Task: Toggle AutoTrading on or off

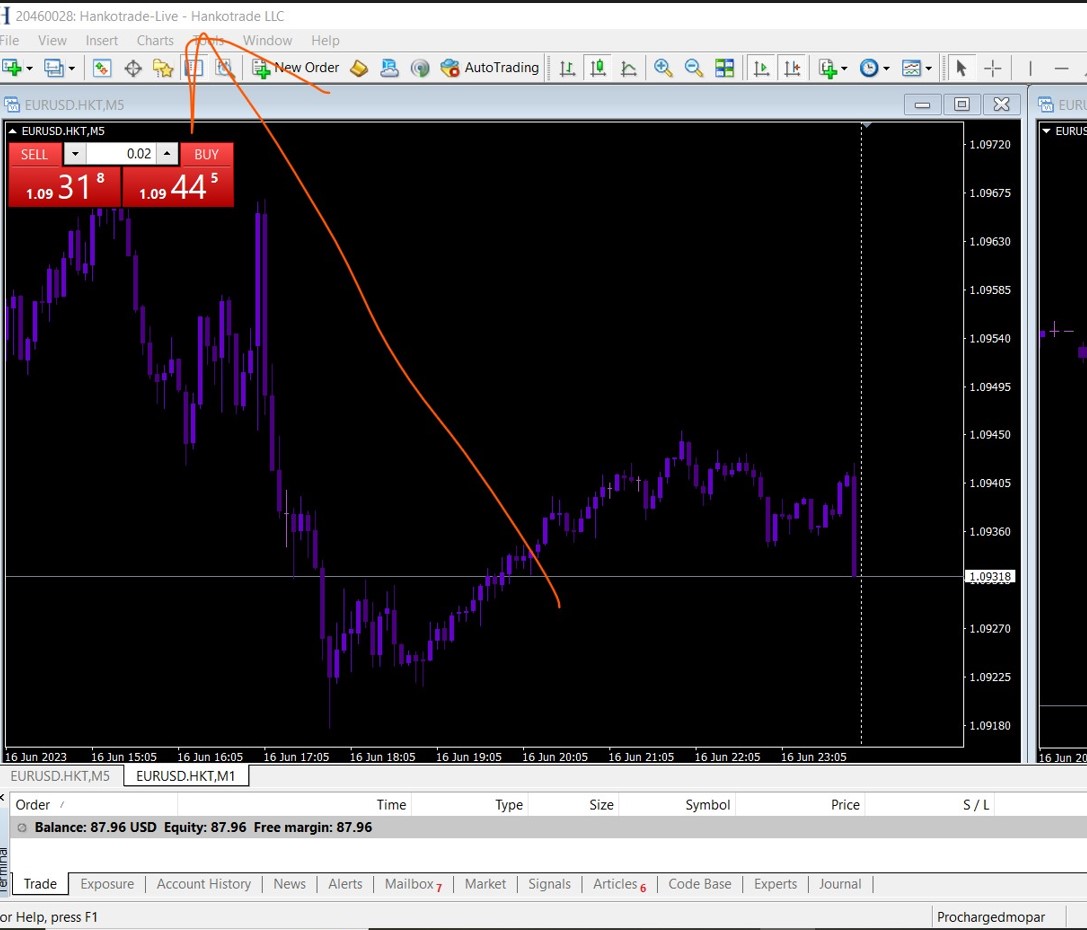Action: 489,68
